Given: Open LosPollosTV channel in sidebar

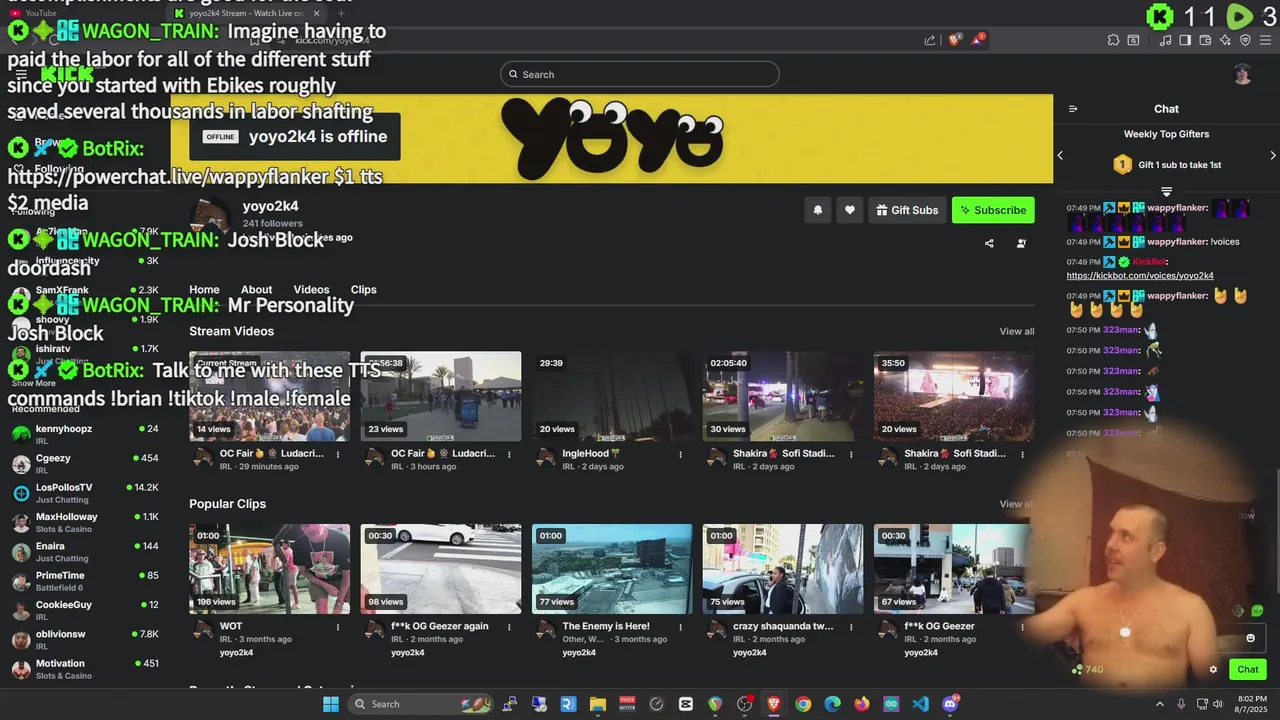Looking at the screenshot, I should 85,493.
